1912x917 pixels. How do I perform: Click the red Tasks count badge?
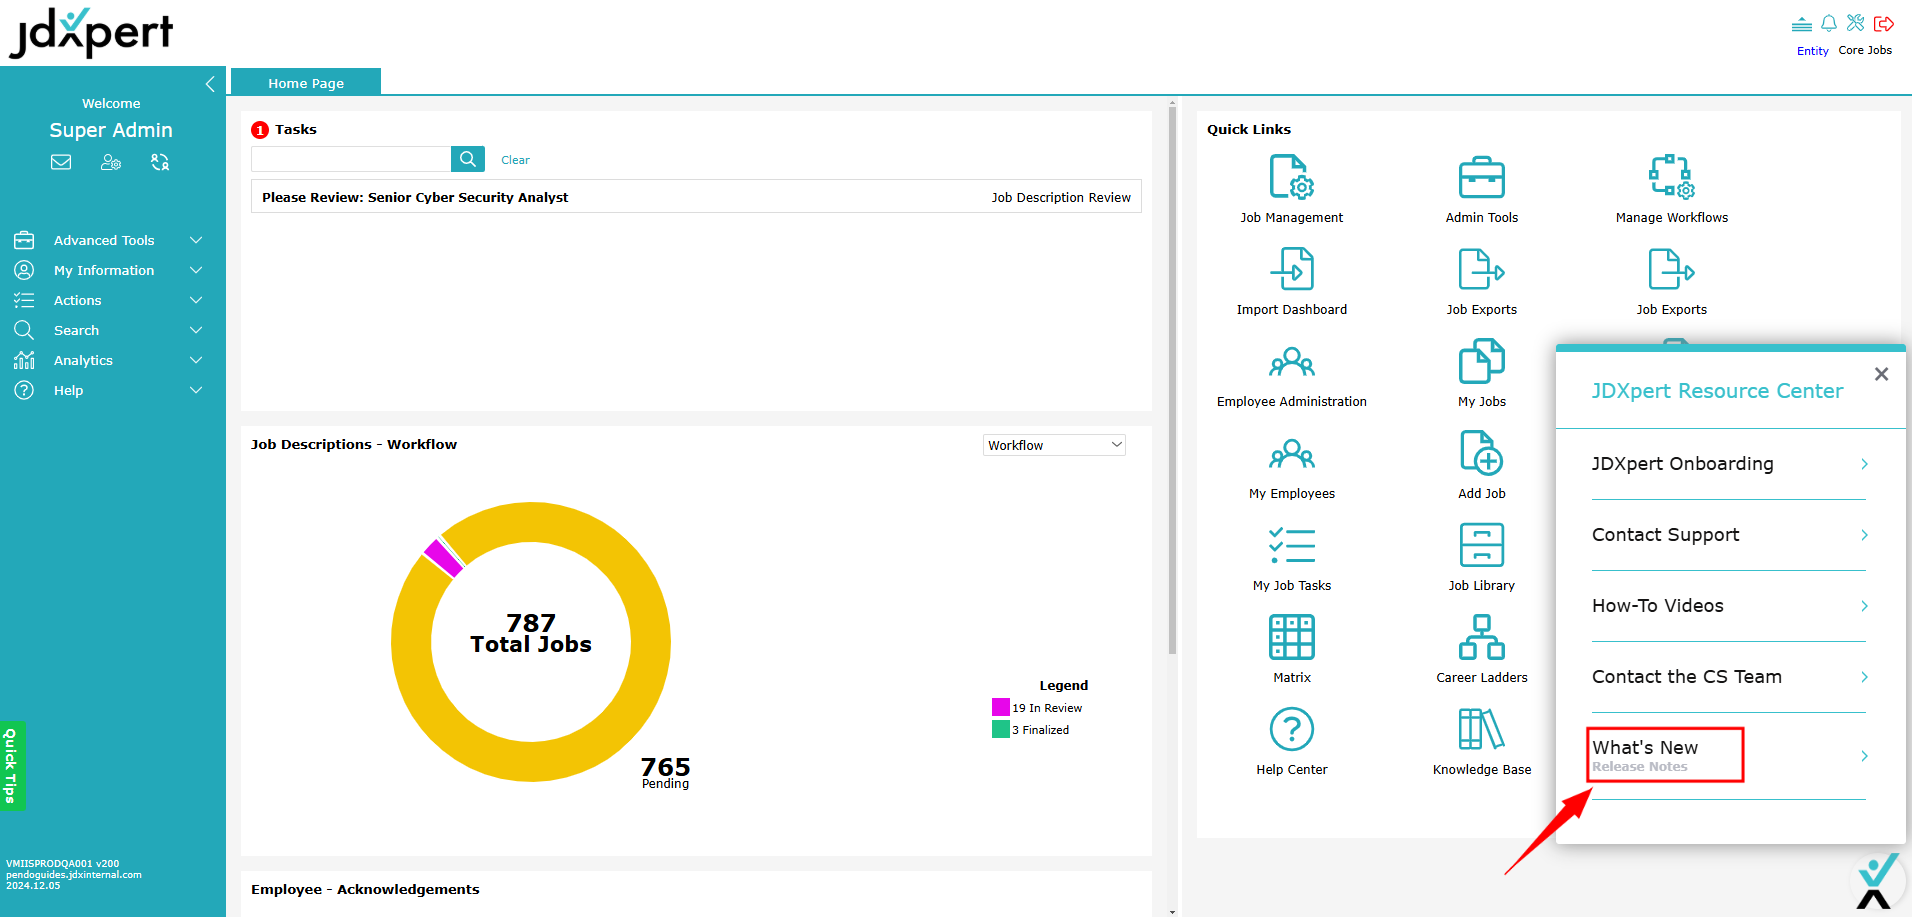point(260,130)
